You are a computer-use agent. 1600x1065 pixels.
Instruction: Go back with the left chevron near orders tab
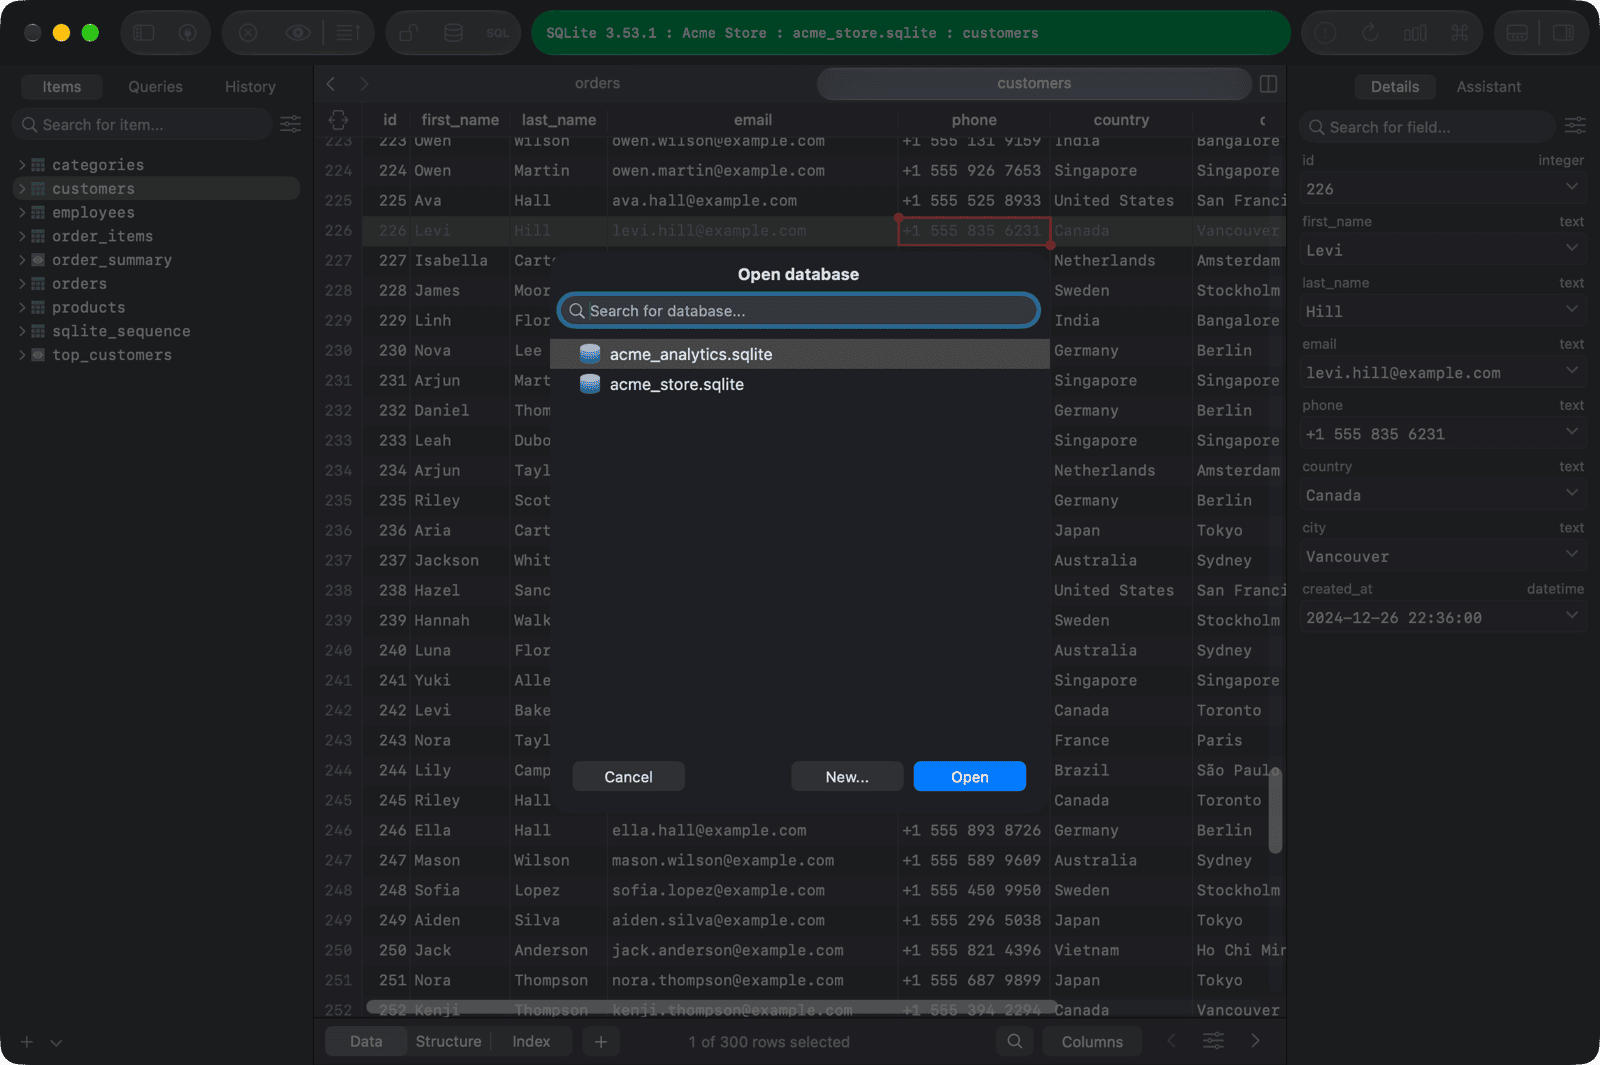point(331,84)
